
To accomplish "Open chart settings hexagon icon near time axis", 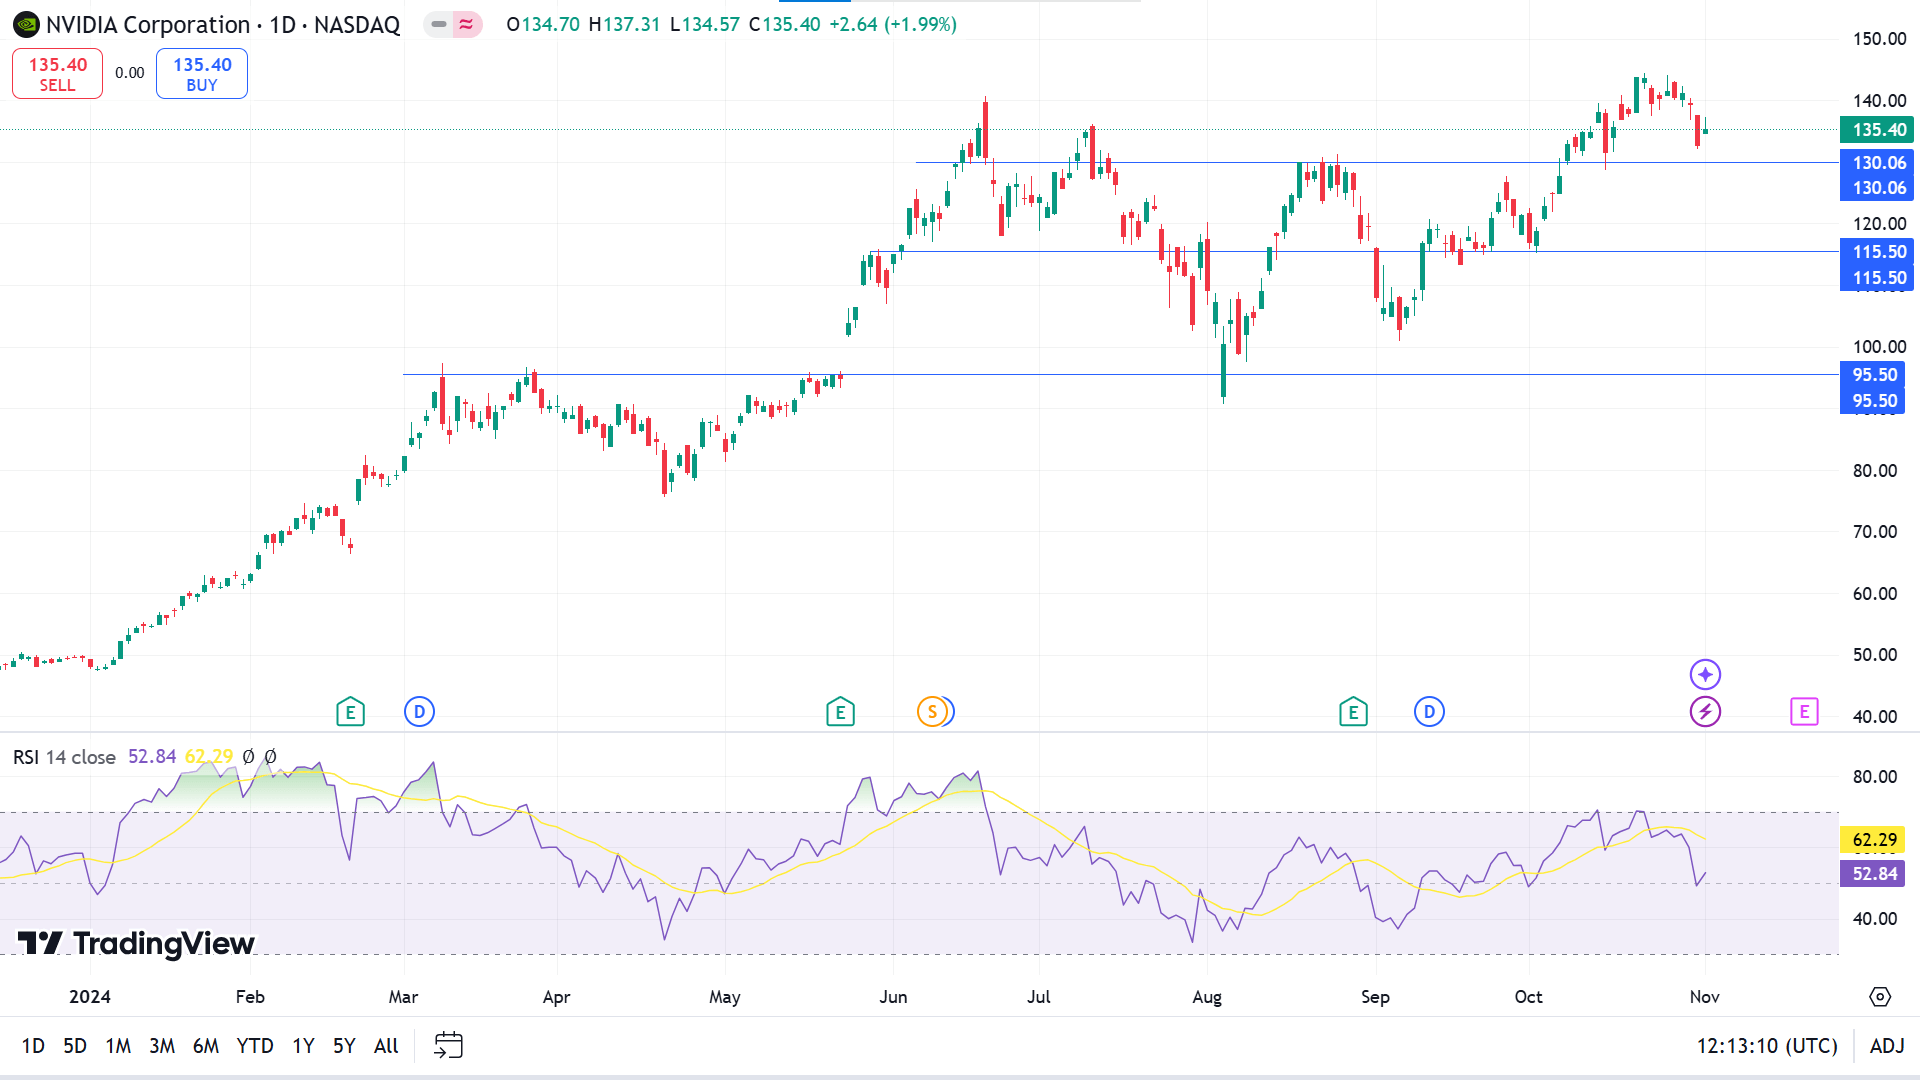I will [x=1880, y=996].
